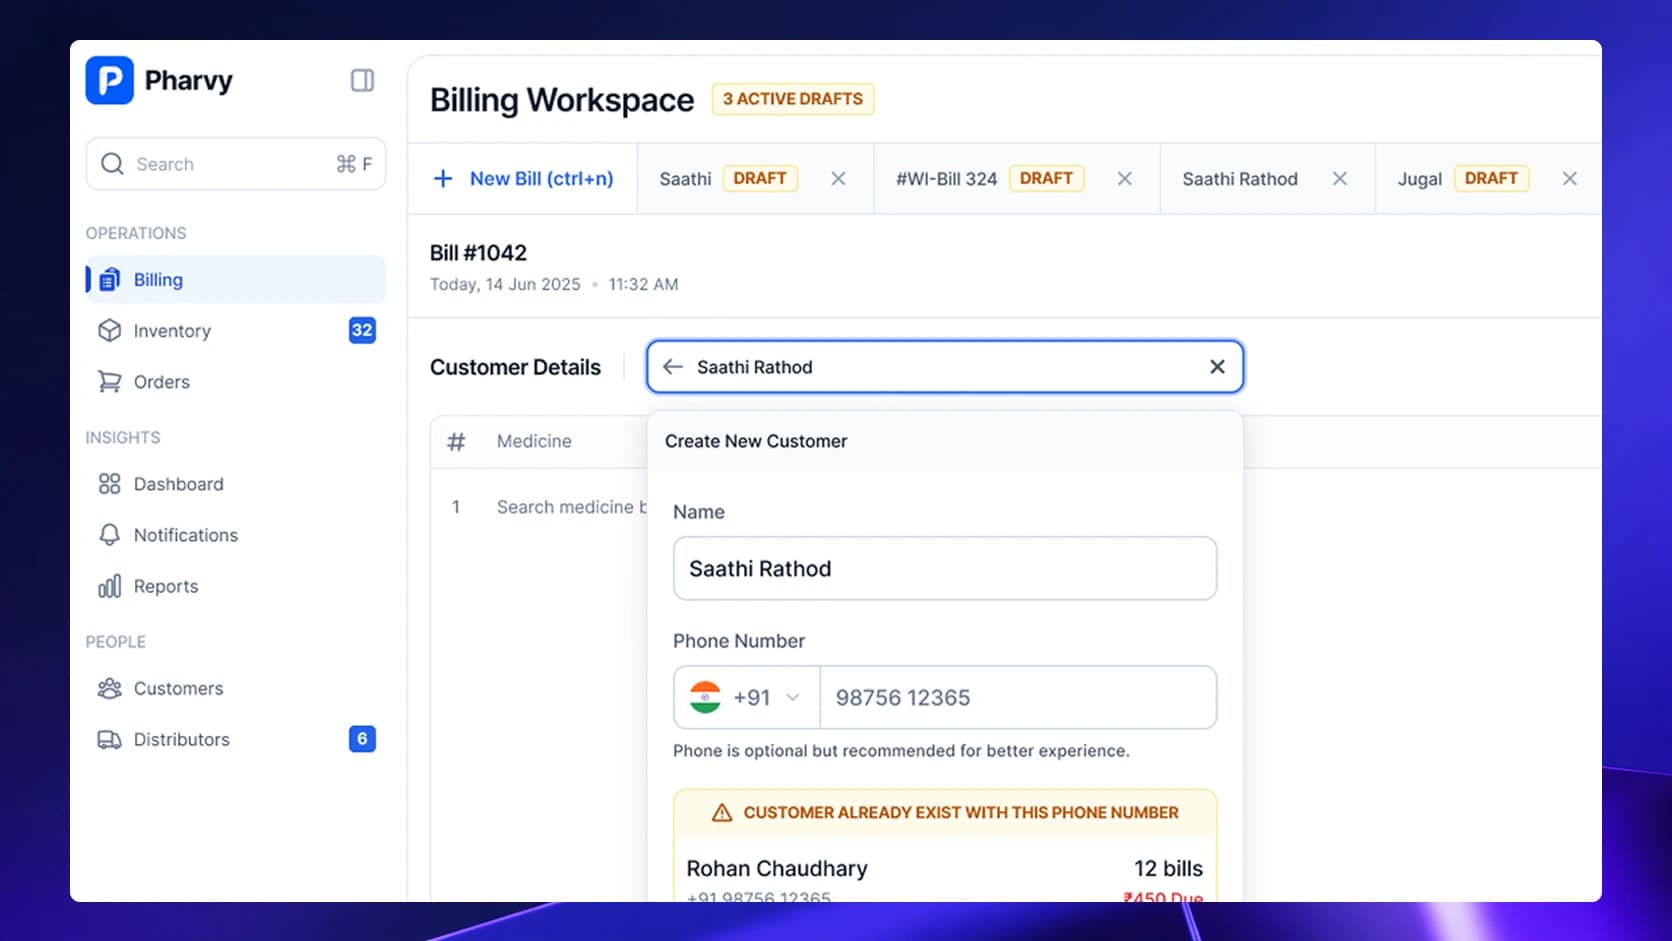Viewport: 1672px width, 941px height.
Task: Open the Inventory section
Action: (236, 331)
